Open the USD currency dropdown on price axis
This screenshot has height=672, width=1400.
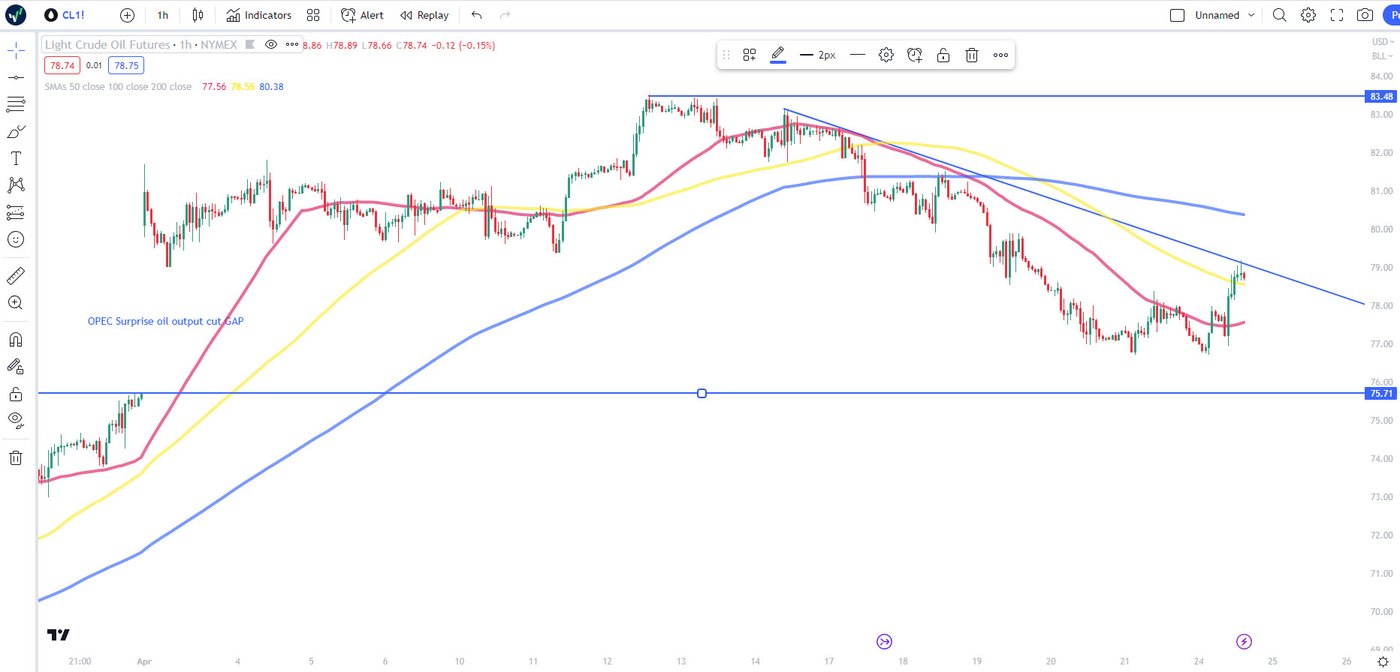click(x=1381, y=42)
